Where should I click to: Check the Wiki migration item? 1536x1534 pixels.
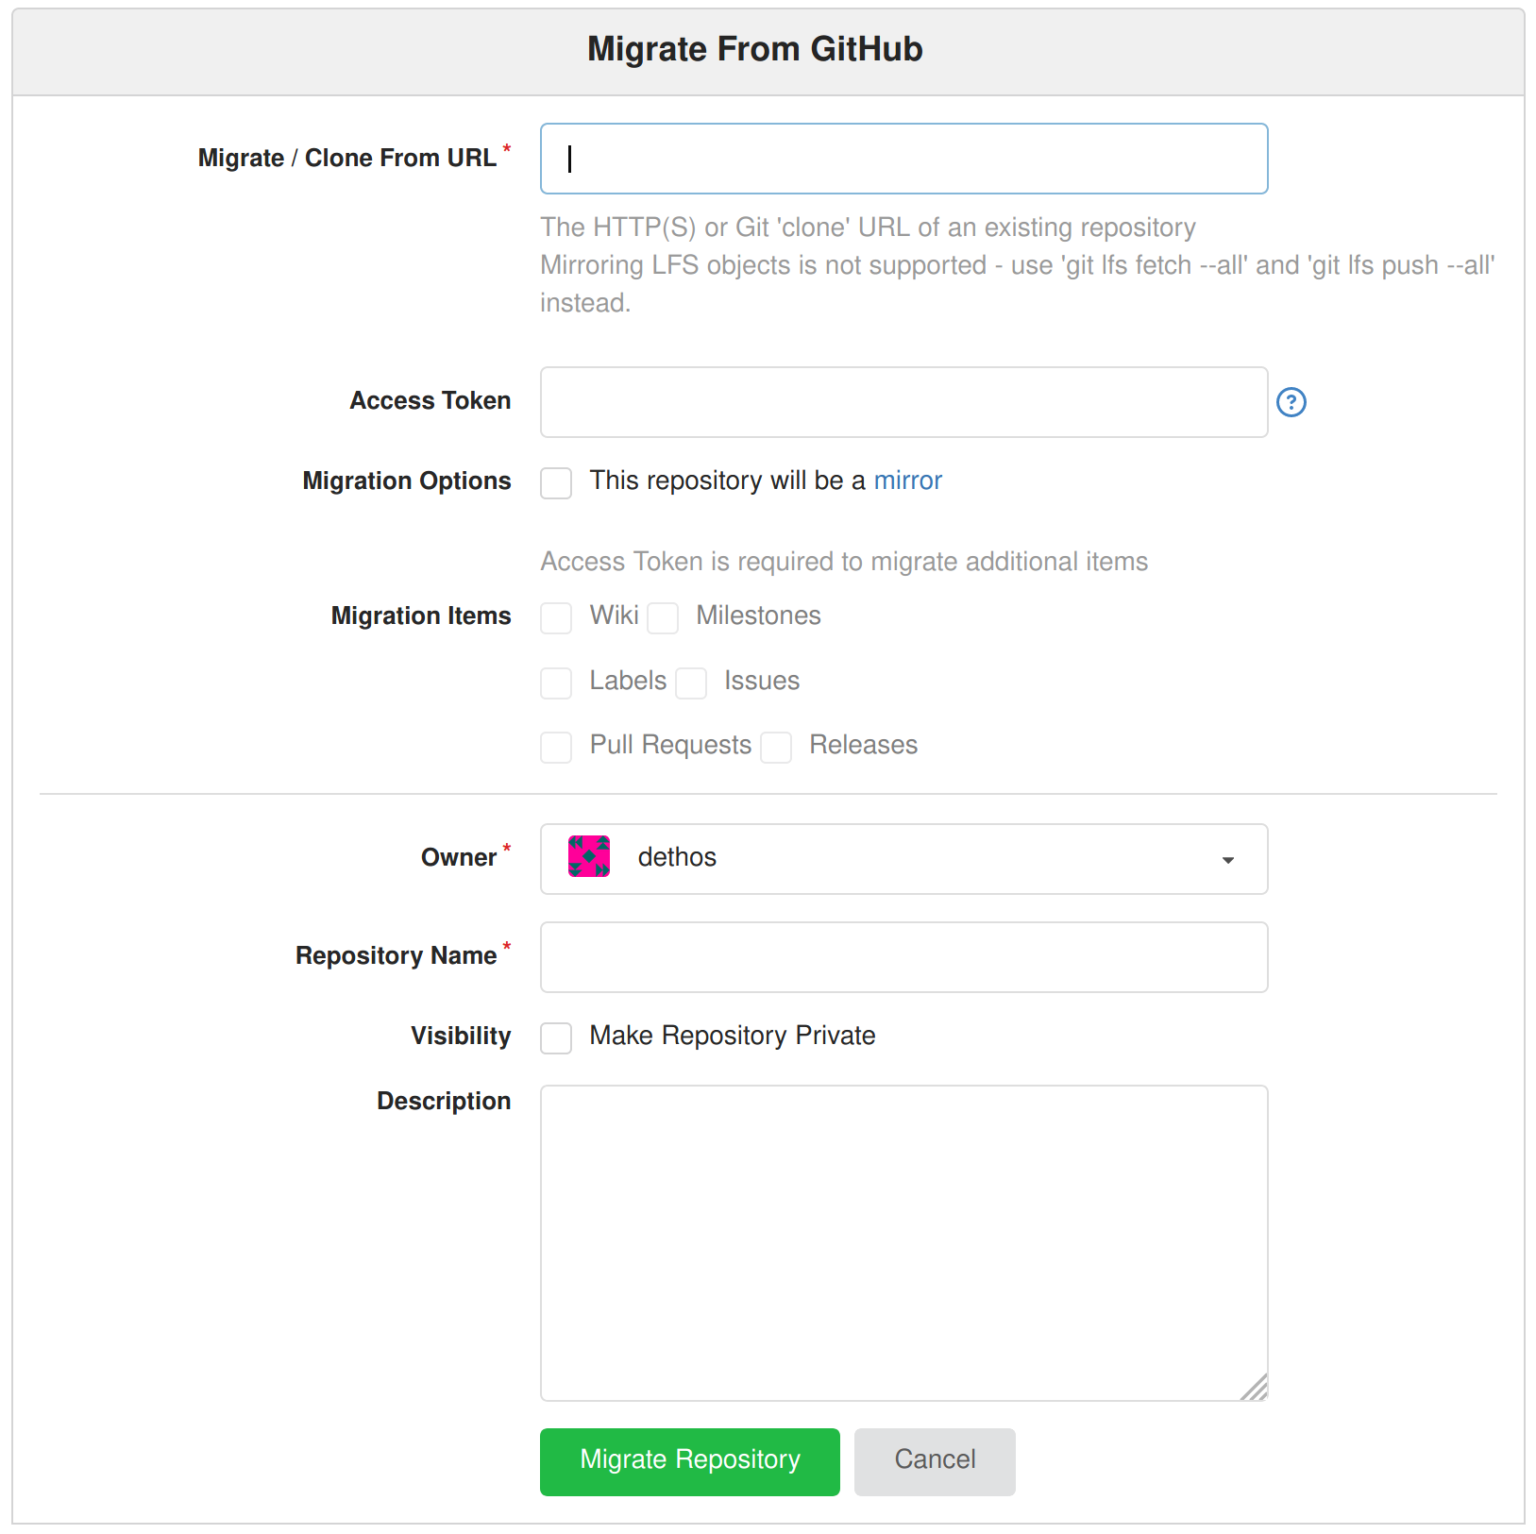click(x=556, y=618)
